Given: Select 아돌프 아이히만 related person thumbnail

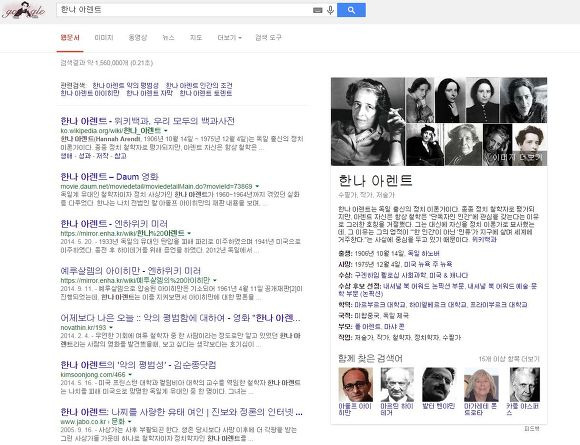Looking at the screenshot, I should [355, 384].
